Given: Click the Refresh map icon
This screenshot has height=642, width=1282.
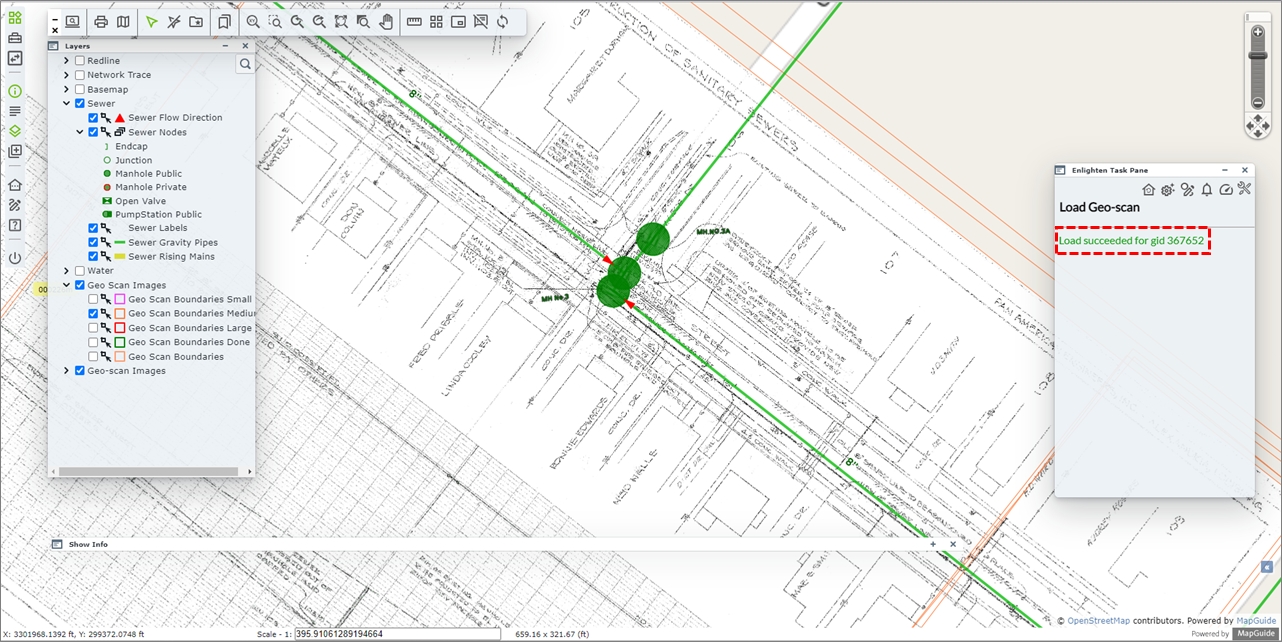Looking at the screenshot, I should (502, 21).
